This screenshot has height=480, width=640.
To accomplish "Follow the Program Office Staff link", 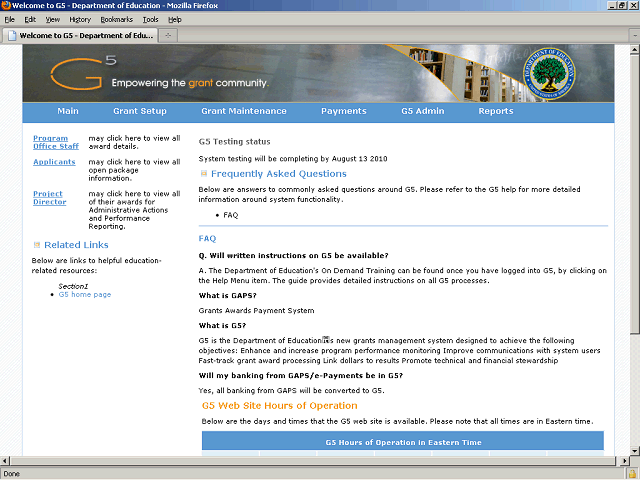I will tap(56, 142).
